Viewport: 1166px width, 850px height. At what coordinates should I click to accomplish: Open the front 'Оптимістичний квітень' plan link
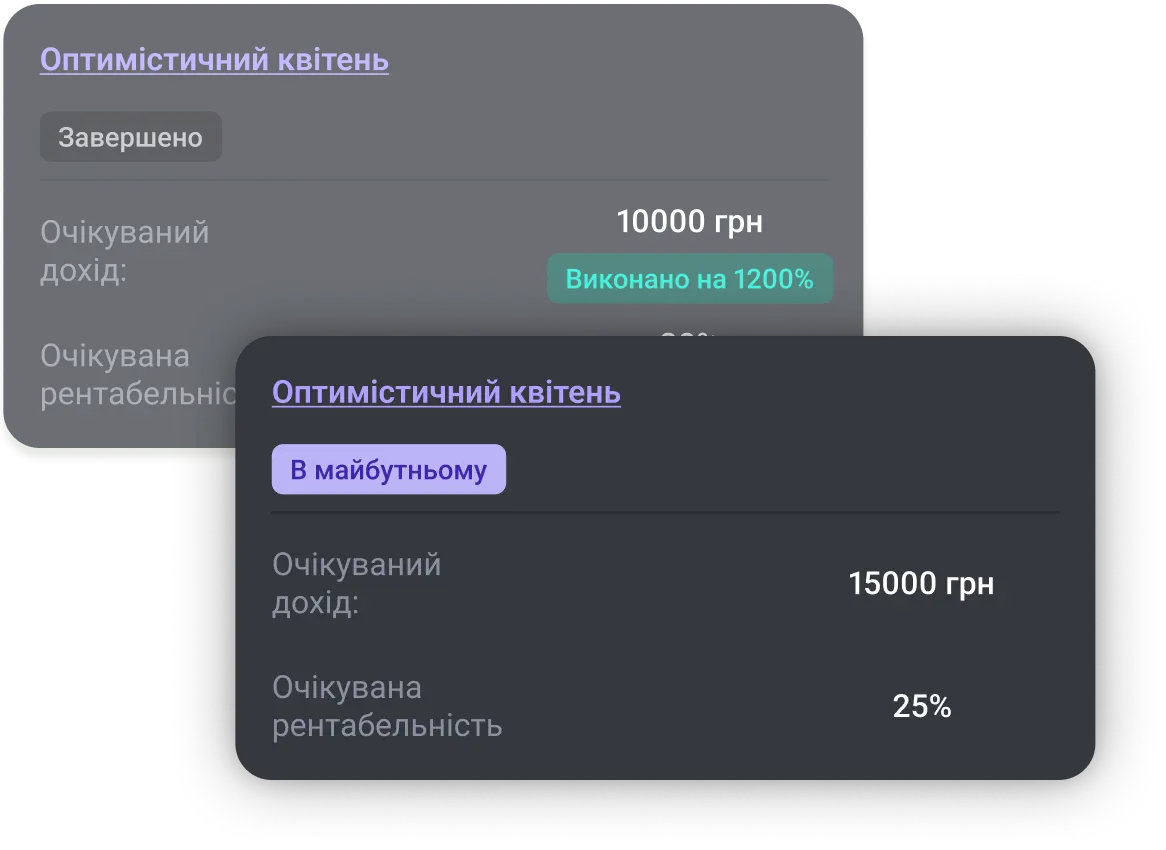coord(445,392)
